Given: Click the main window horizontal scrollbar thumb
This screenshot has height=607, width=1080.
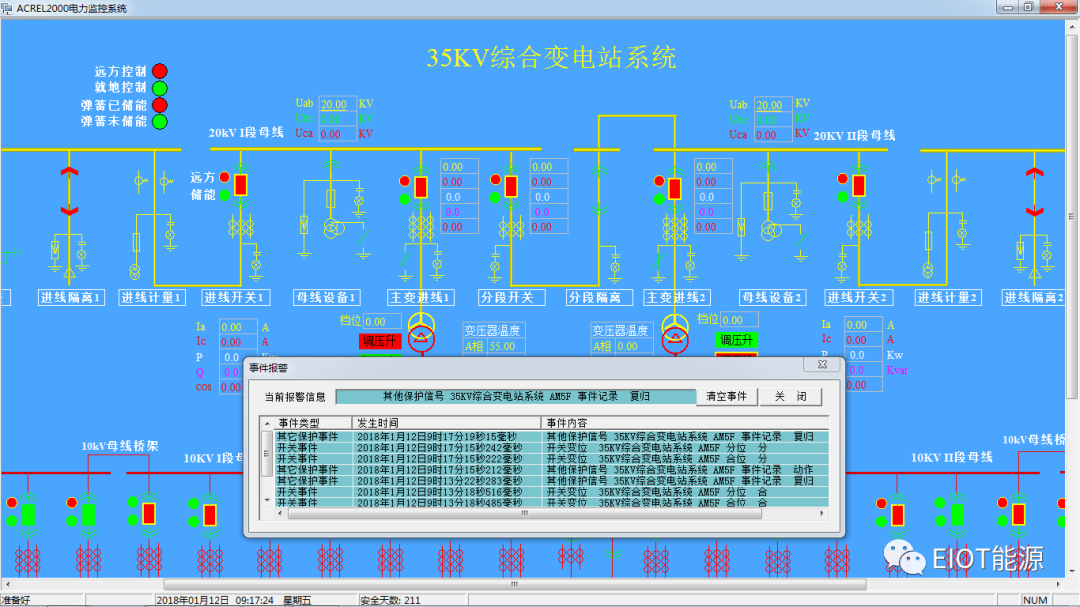Looking at the screenshot, I should pos(514,584).
